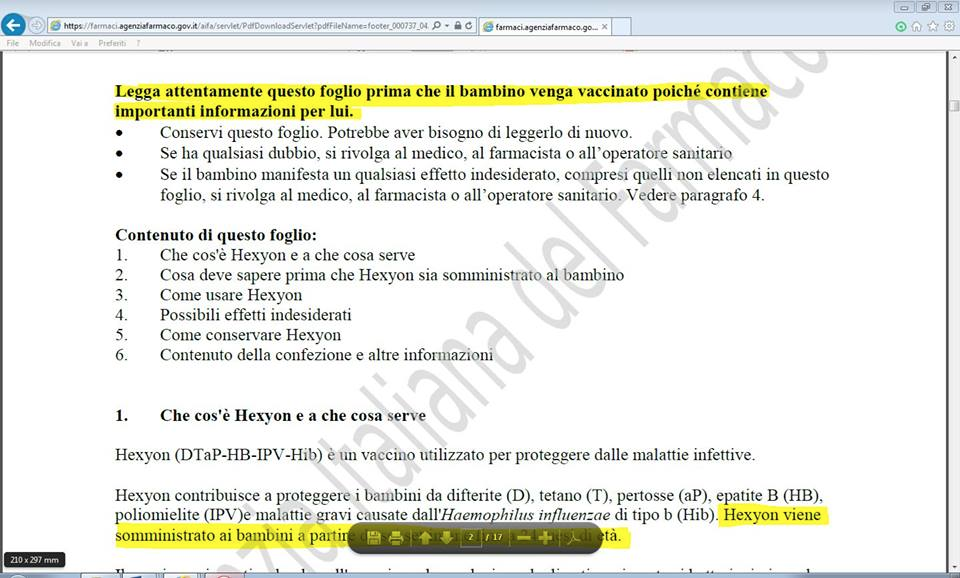Viewport: 960px width, 578px height.
Task: Click the text 'Conservi questo foglio.'
Action: pyautogui.click(x=241, y=133)
